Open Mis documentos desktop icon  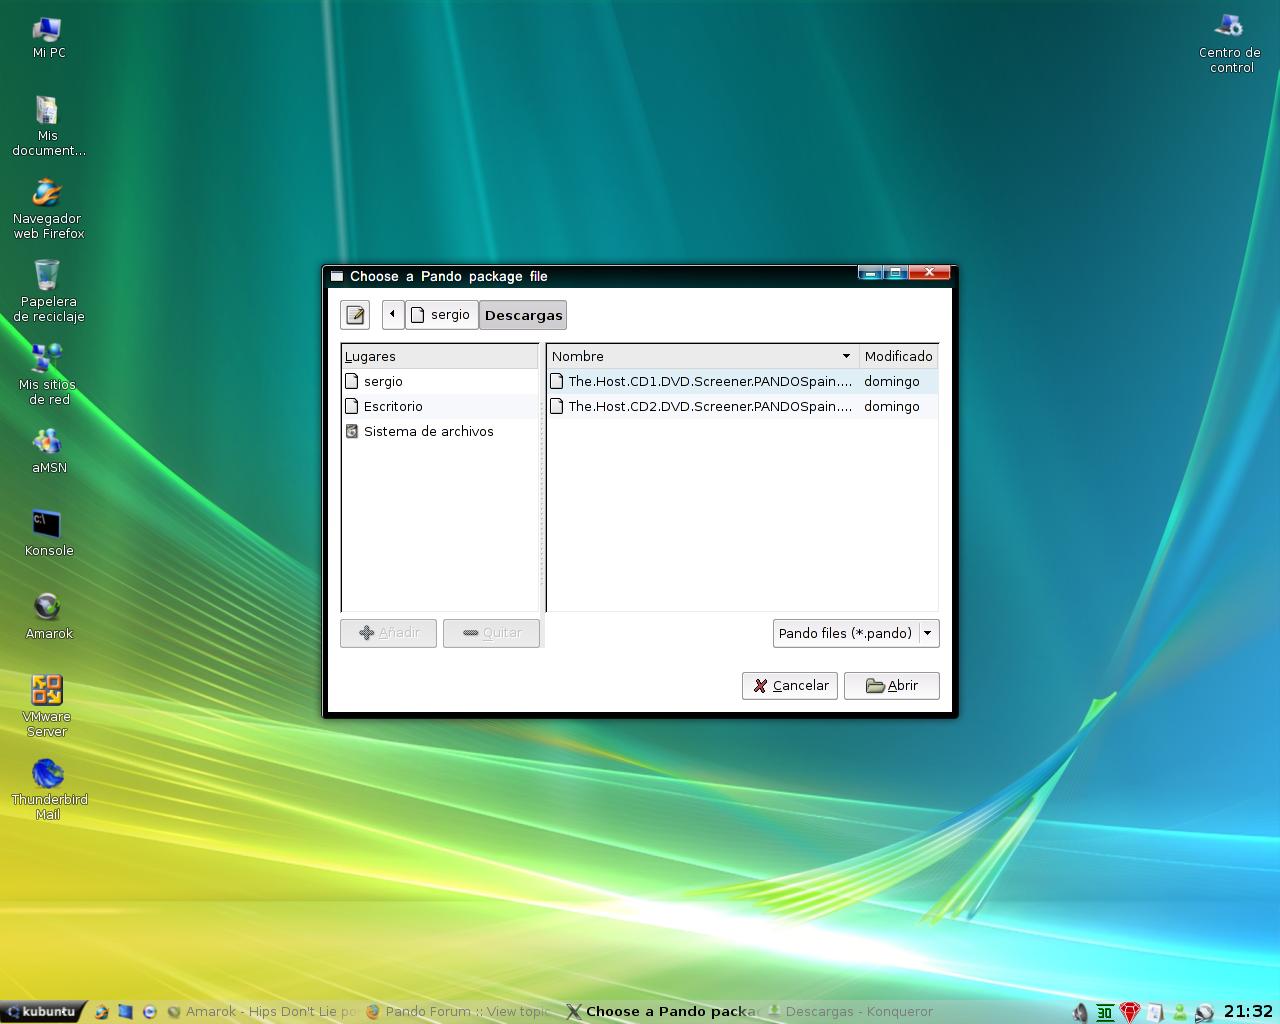click(x=48, y=126)
